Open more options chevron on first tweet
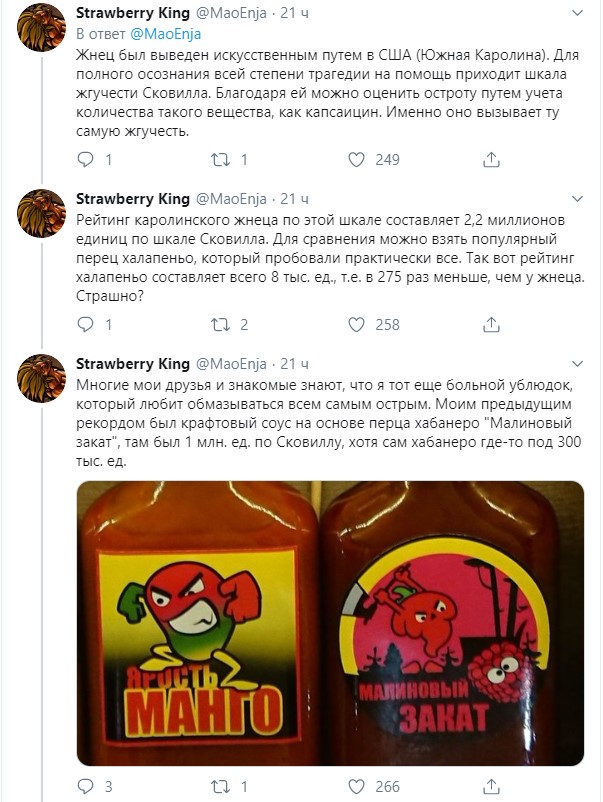The image size is (603, 802). pos(577,13)
